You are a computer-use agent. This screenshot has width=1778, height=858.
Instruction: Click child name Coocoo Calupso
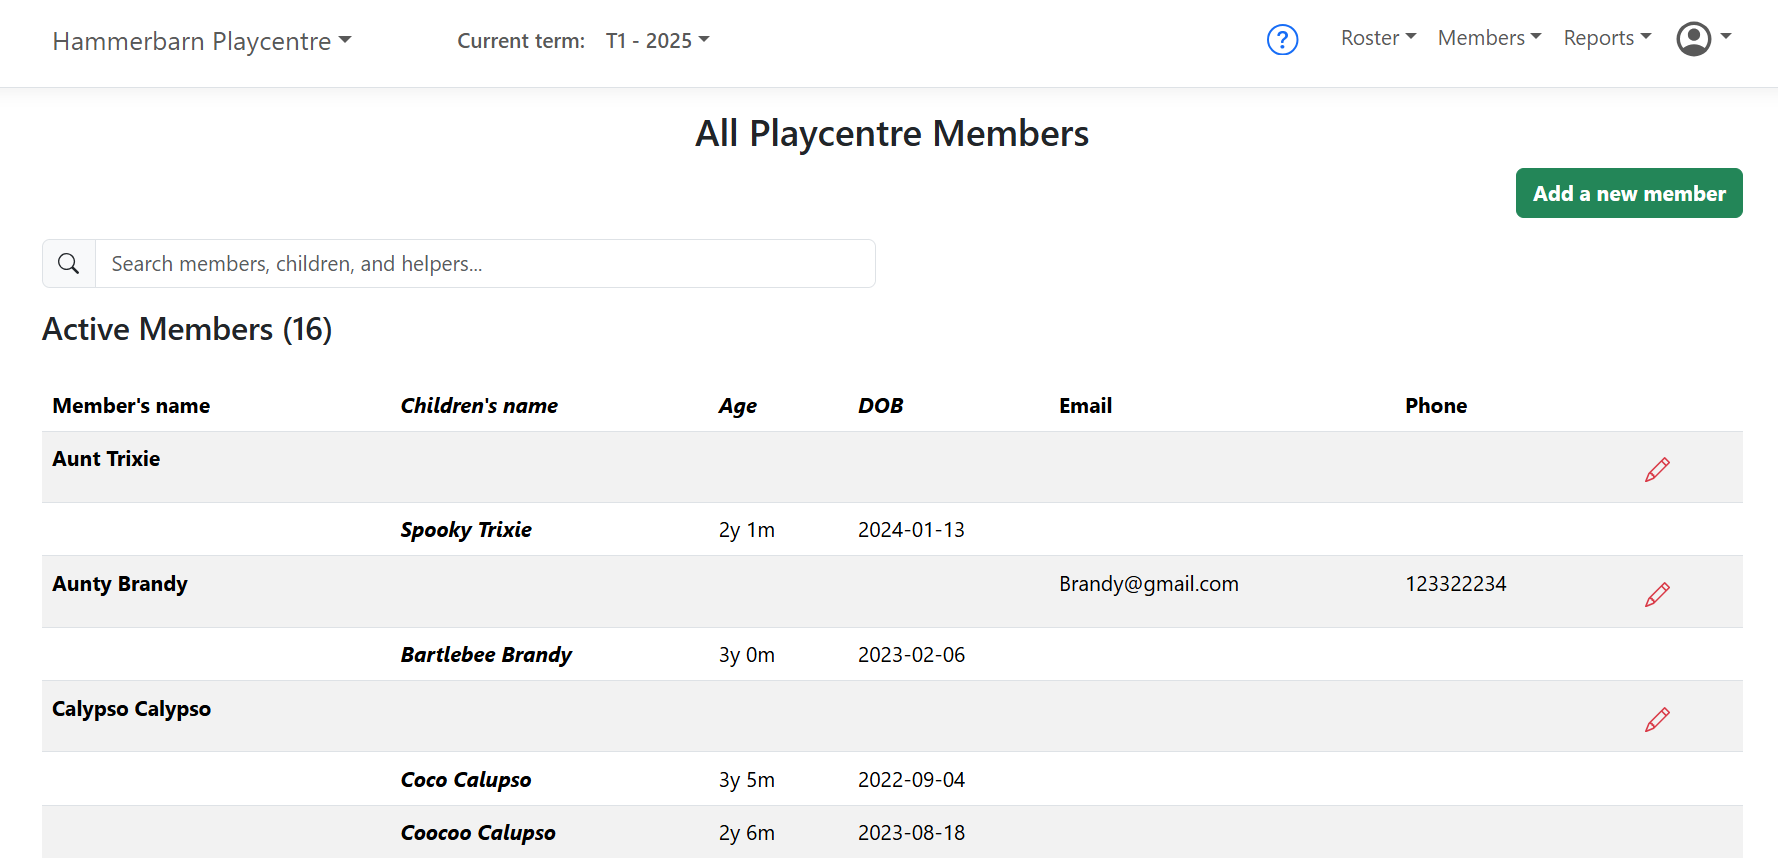pyautogui.click(x=478, y=833)
